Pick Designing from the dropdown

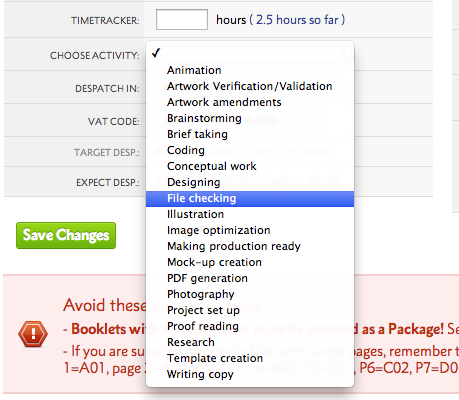point(250,182)
